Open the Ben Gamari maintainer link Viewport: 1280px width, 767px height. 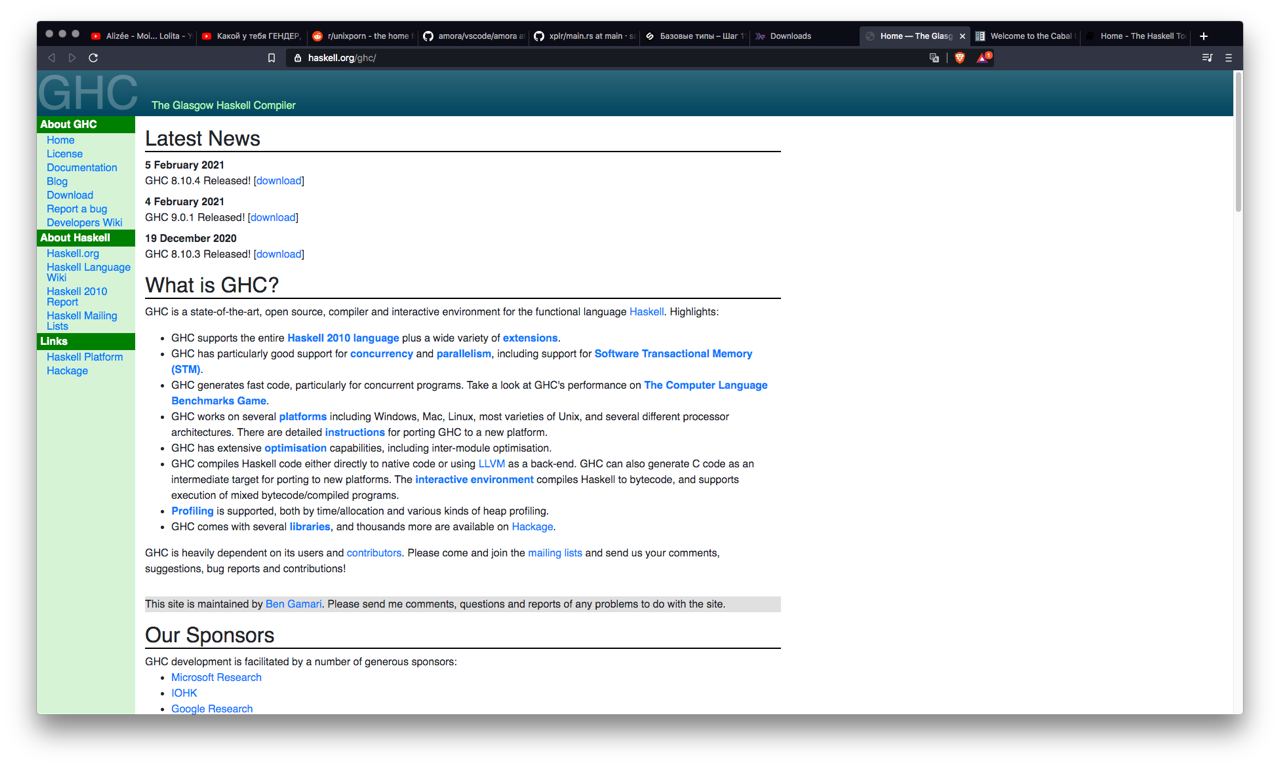coord(294,604)
